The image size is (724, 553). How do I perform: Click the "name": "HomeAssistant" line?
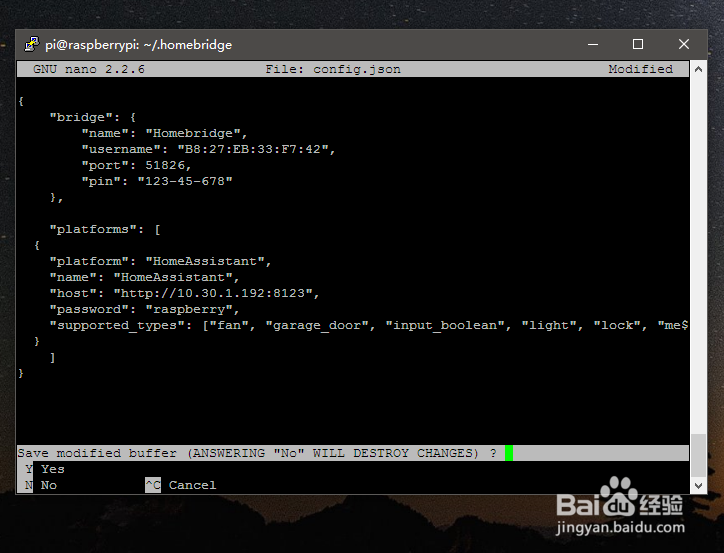point(144,277)
